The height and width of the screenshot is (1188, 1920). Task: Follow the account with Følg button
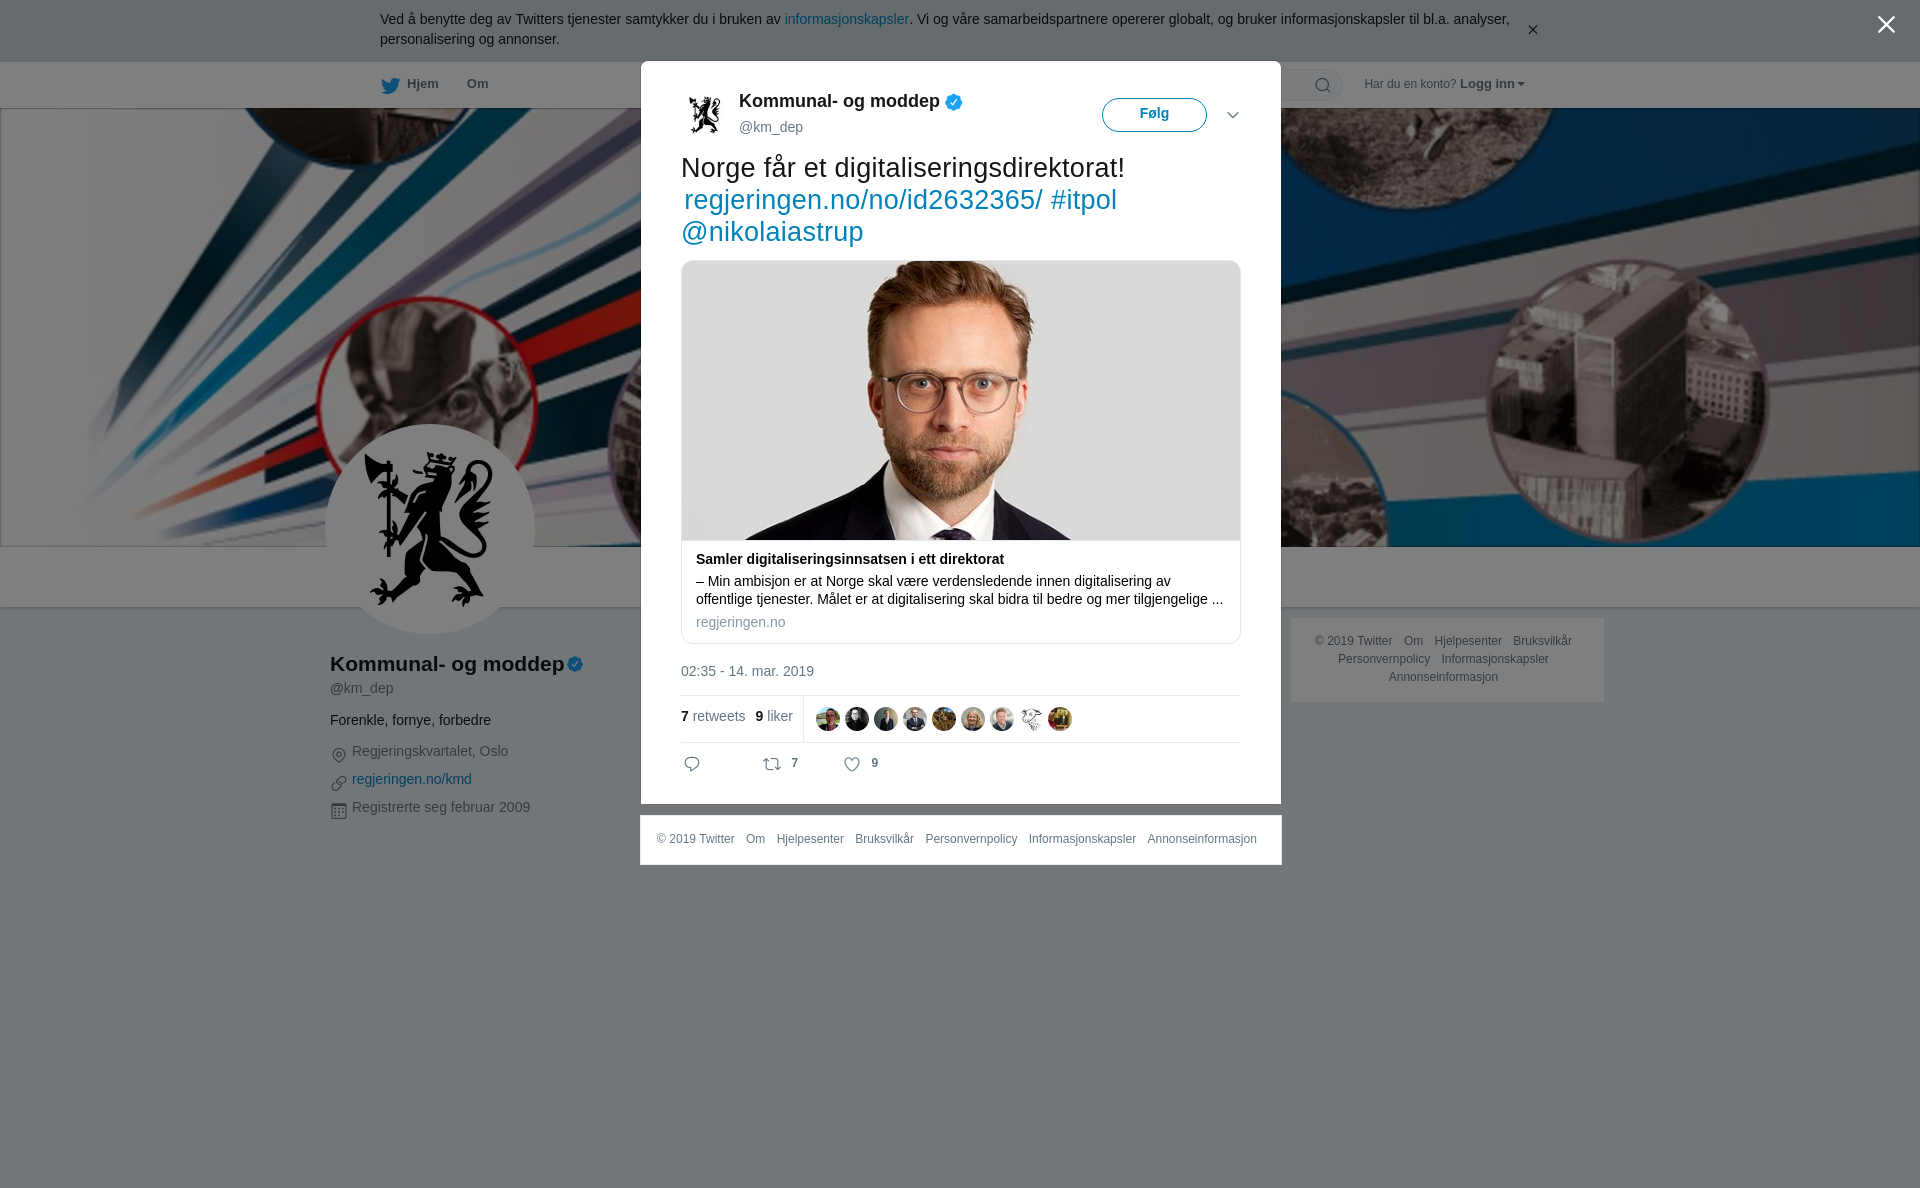[1154, 115]
